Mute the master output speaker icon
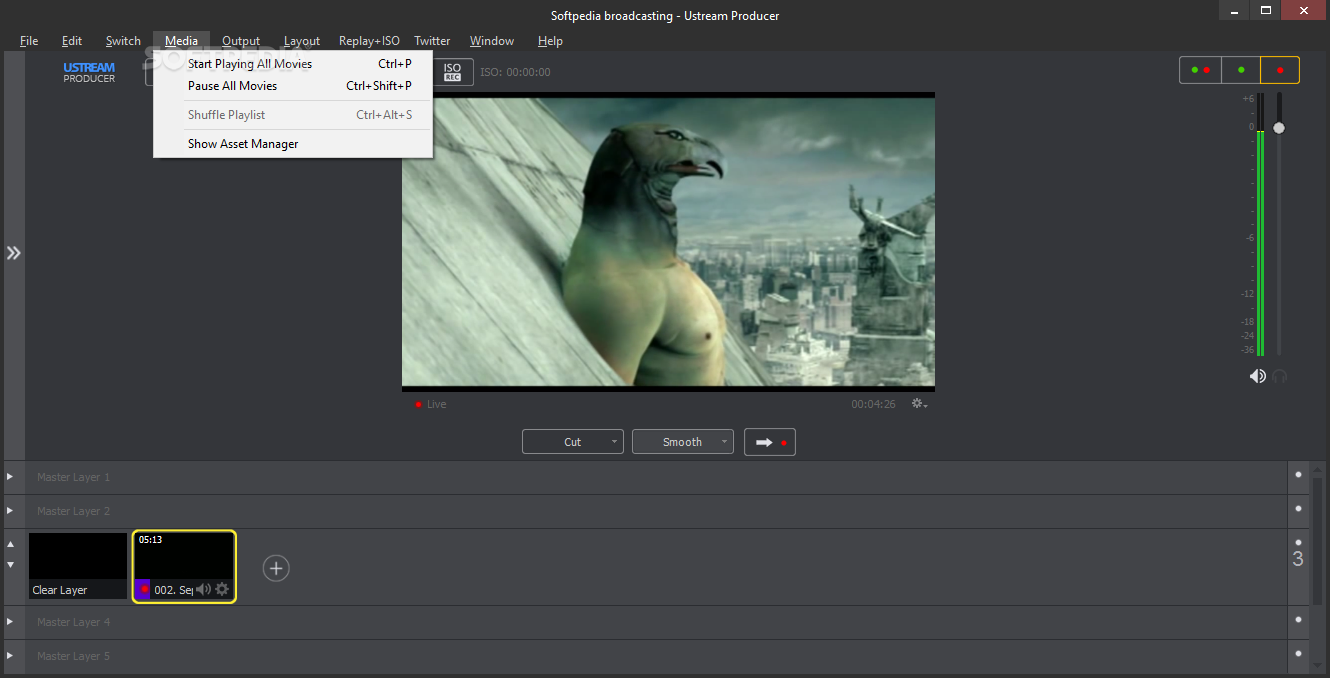The width and height of the screenshot is (1330, 678). 1257,376
